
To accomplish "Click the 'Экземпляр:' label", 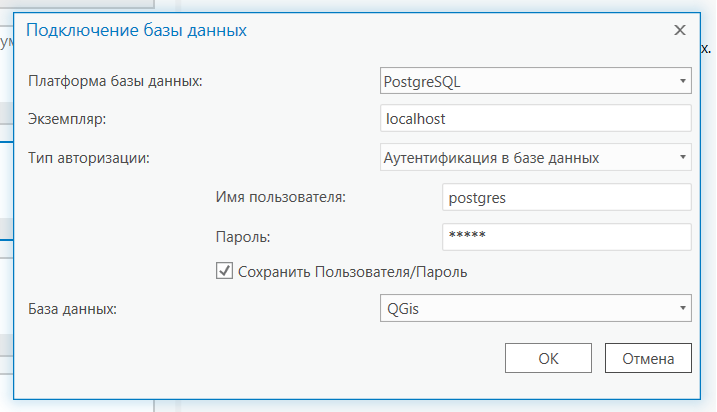I will tap(73, 119).
